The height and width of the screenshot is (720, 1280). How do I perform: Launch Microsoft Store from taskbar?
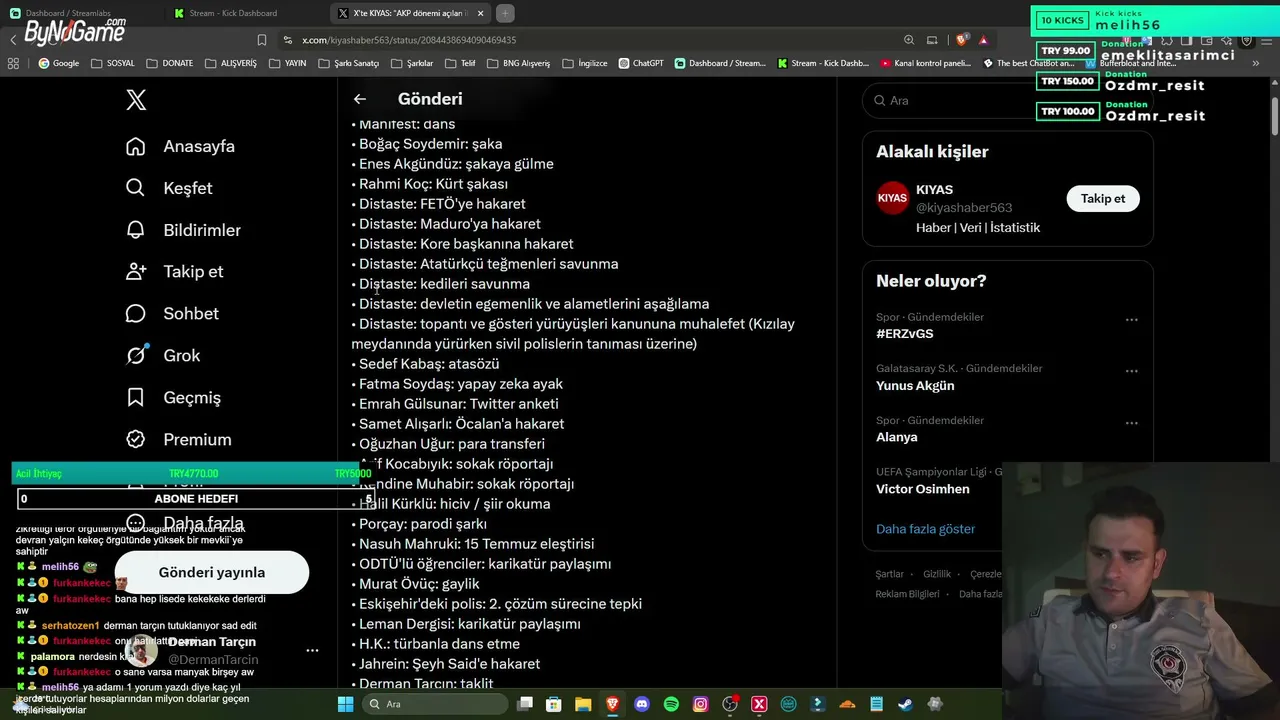point(554,704)
